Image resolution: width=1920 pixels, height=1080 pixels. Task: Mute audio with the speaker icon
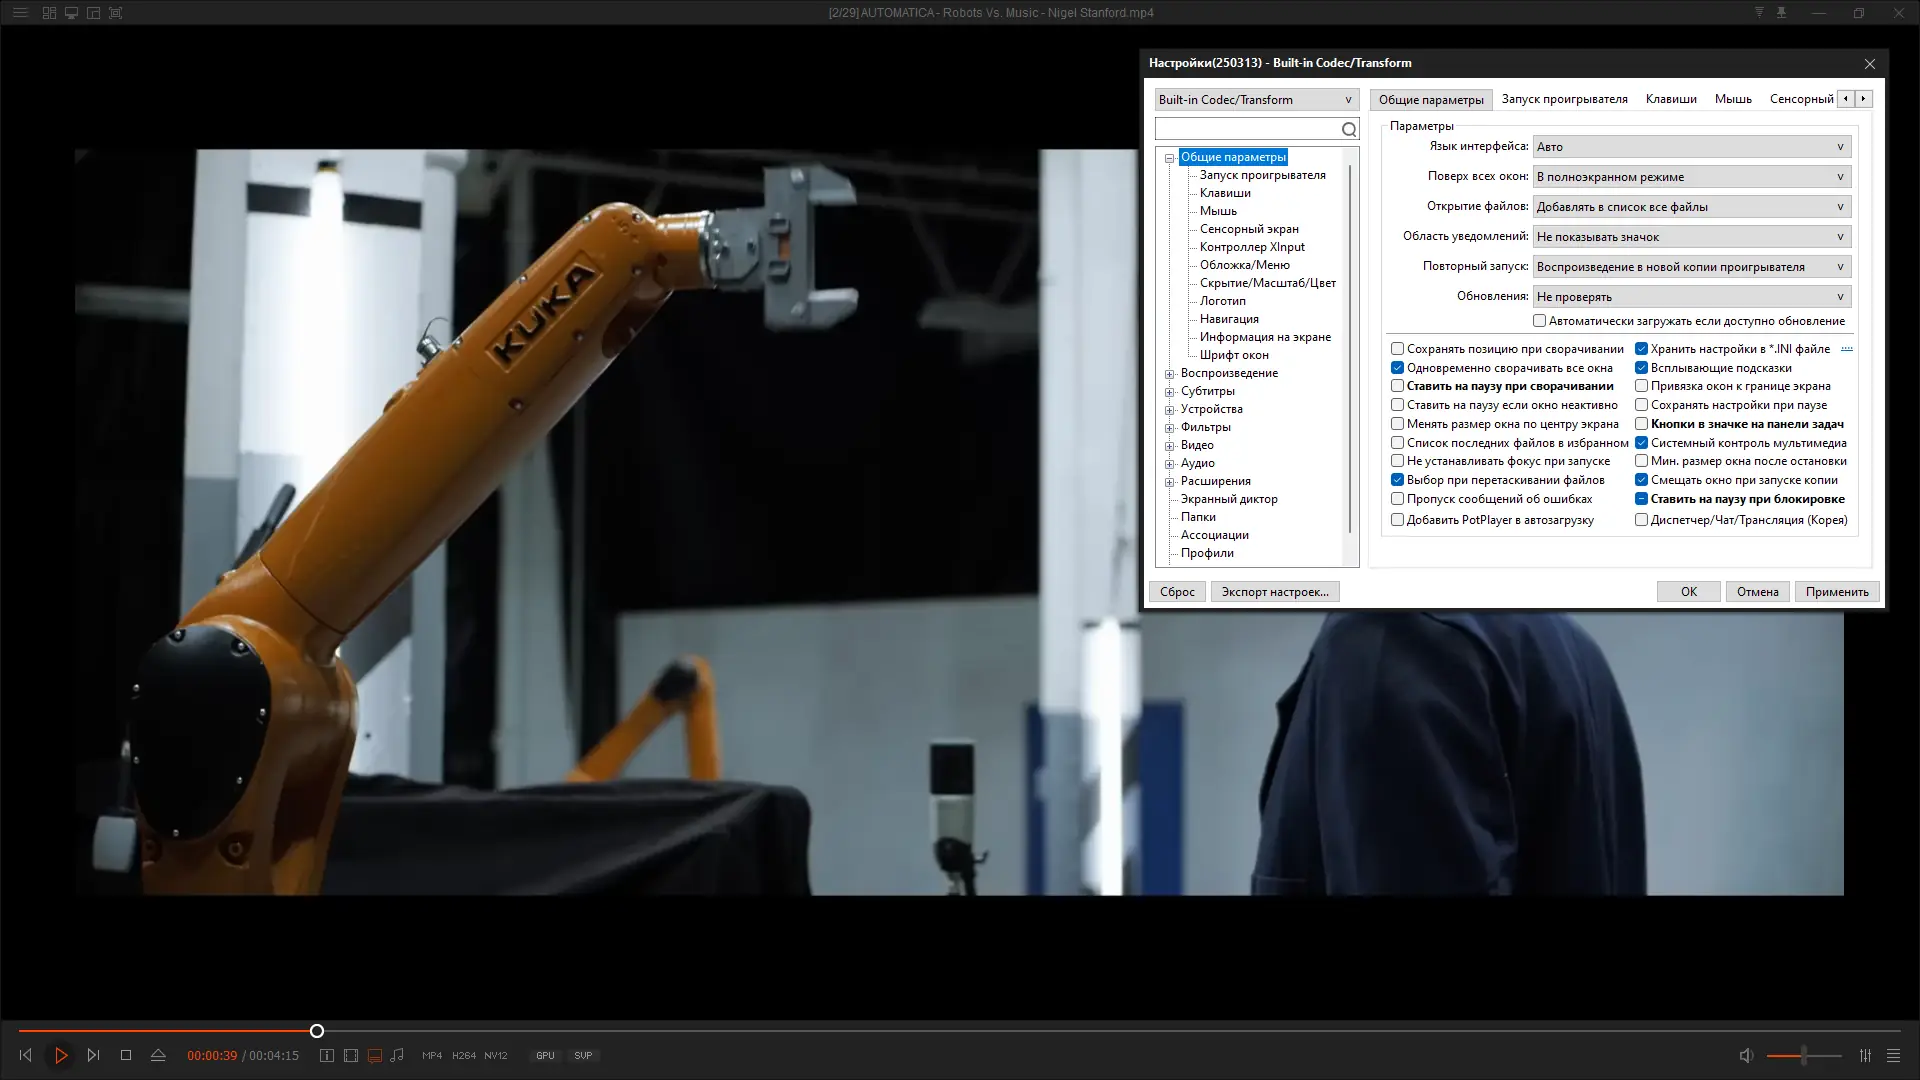1746,1055
